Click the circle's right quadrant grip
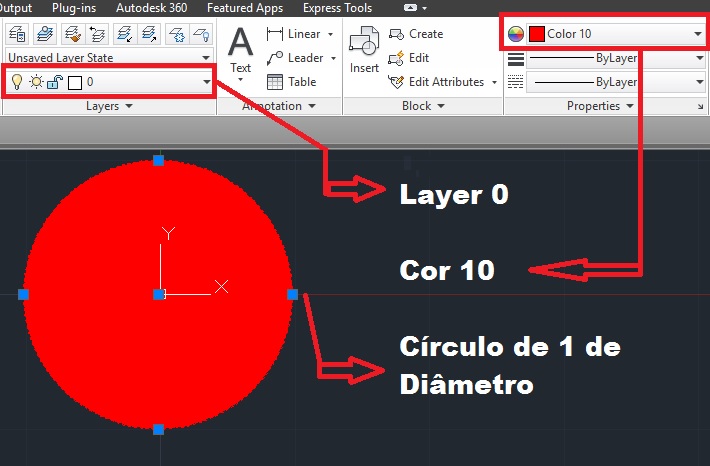 click(x=293, y=294)
